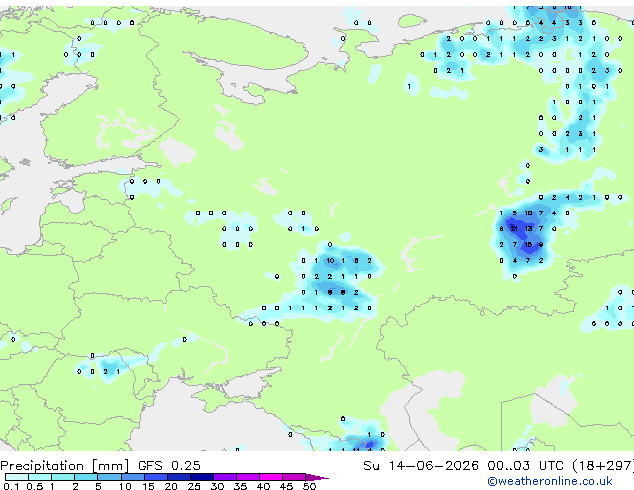Click legend tick label "50"
This screenshot has height=490, width=634.
coord(309,486)
